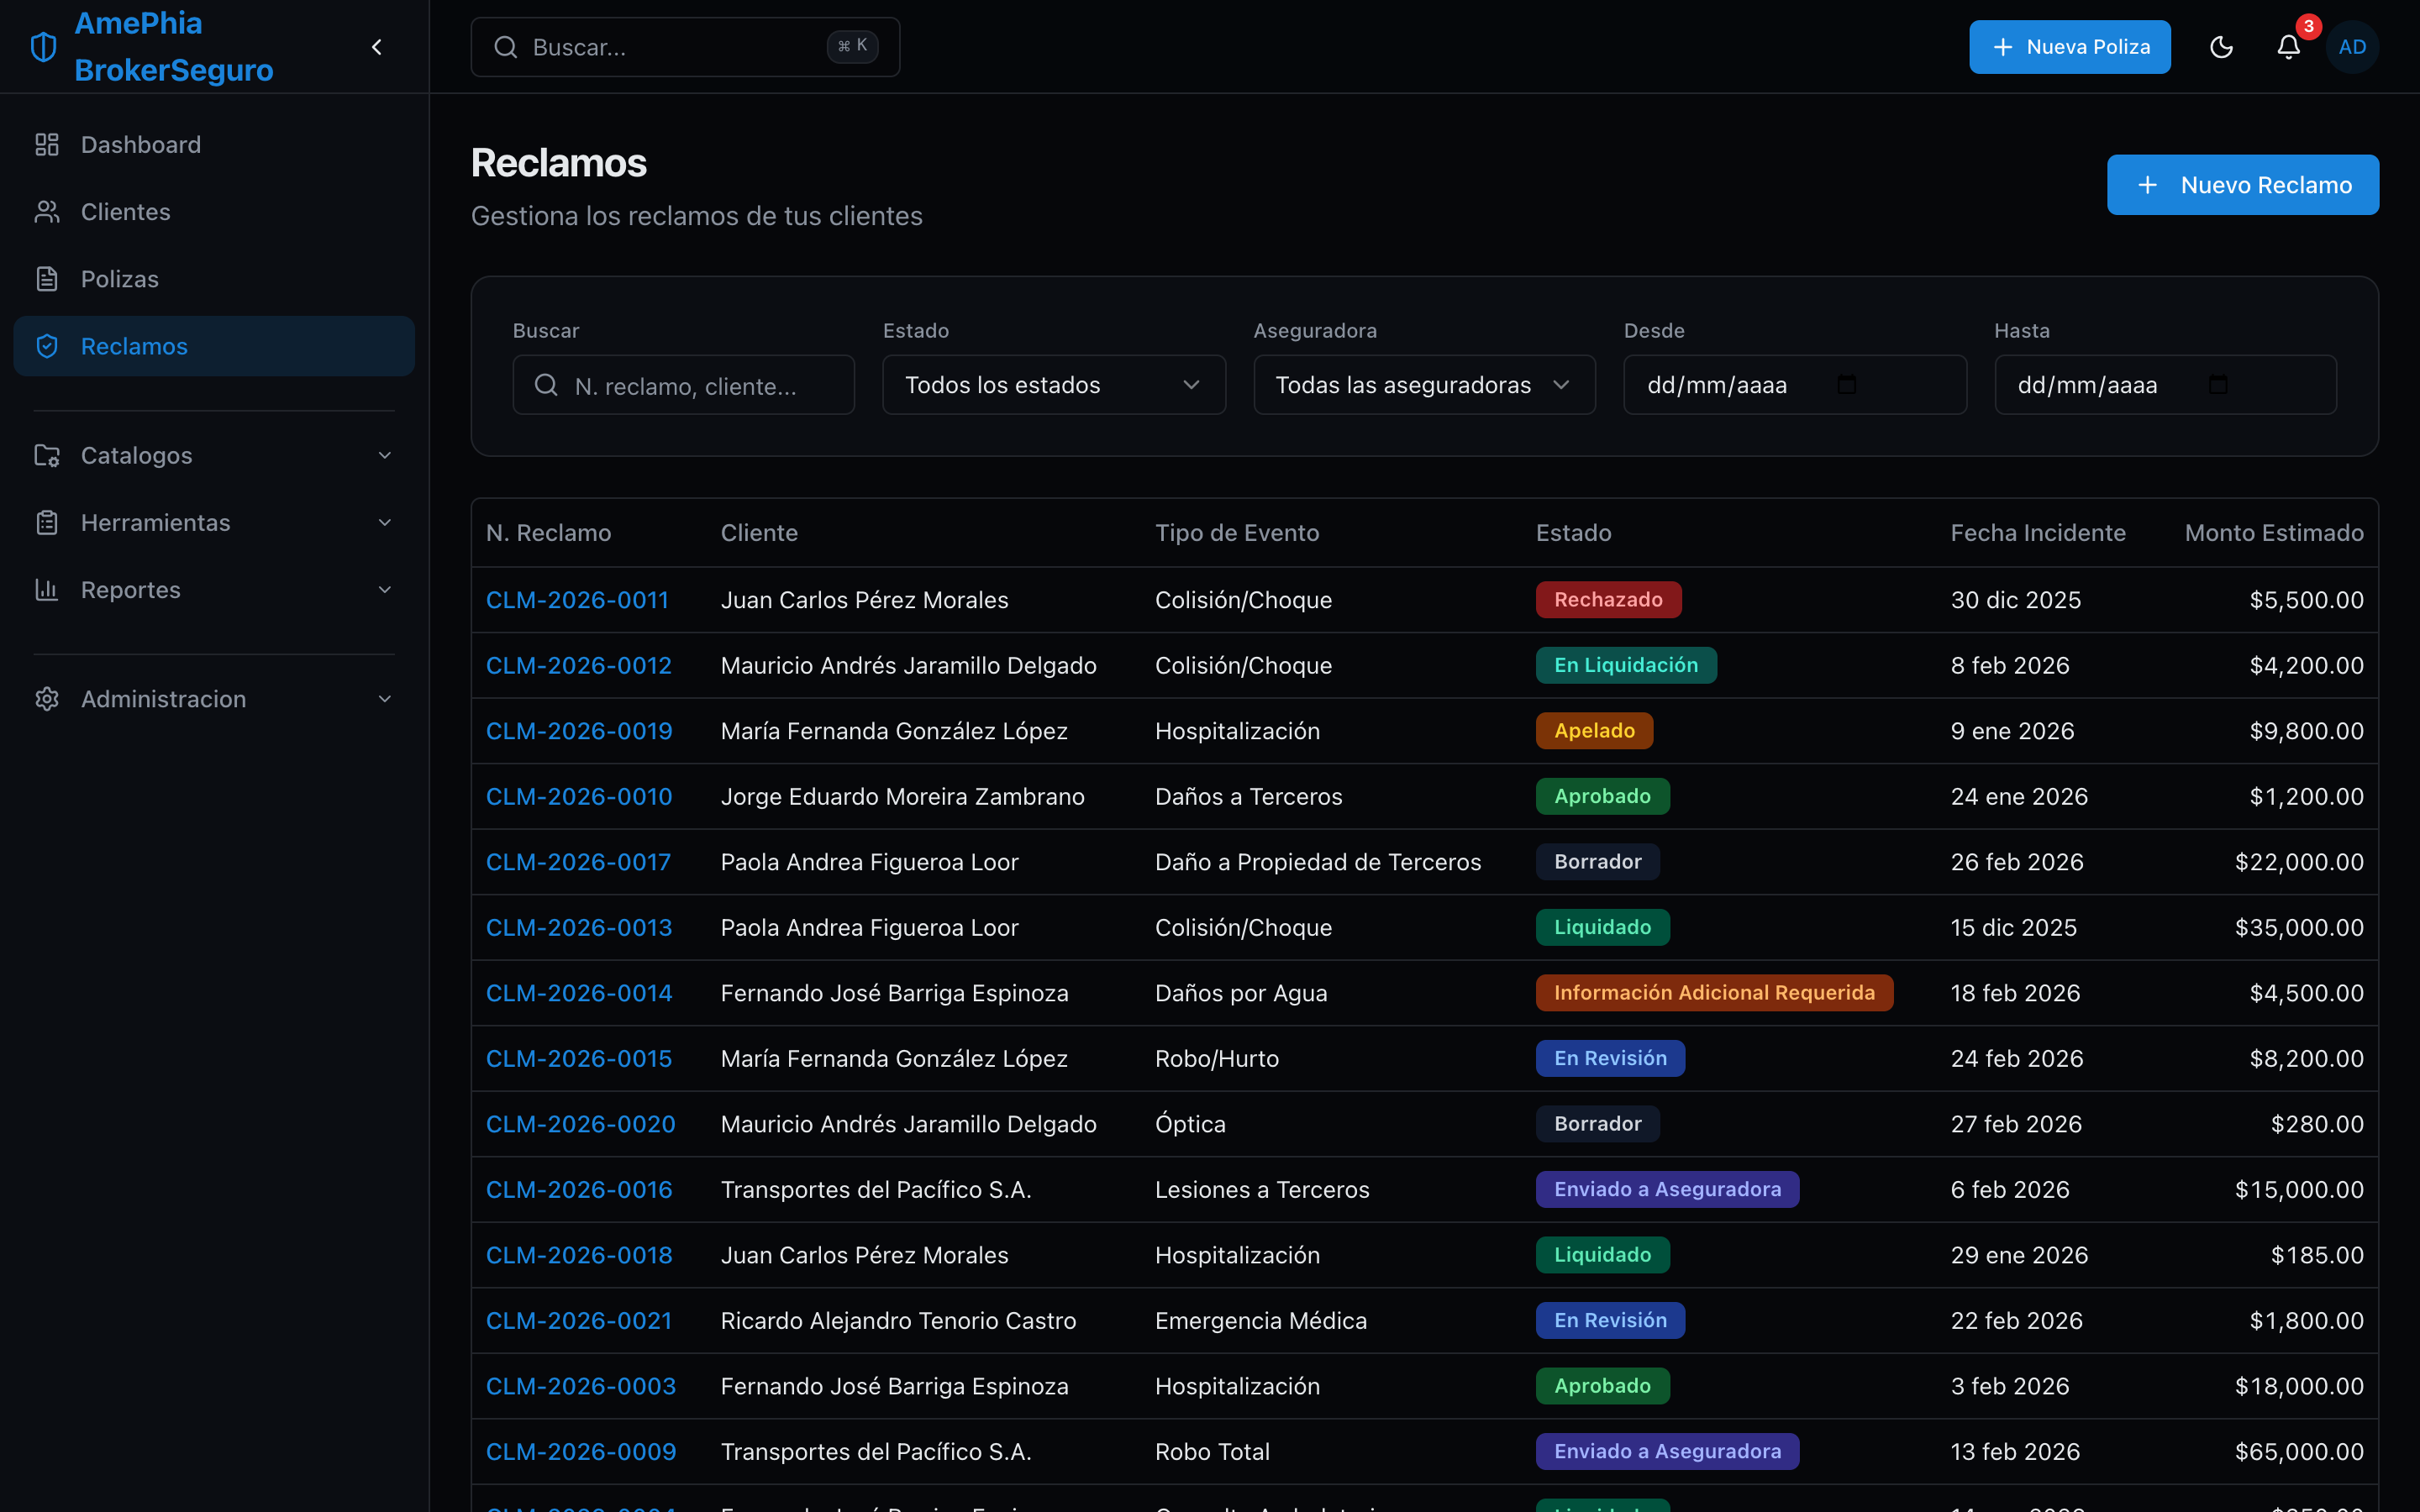
Task: Click the Clientes people icon
Action: tap(47, 212)
